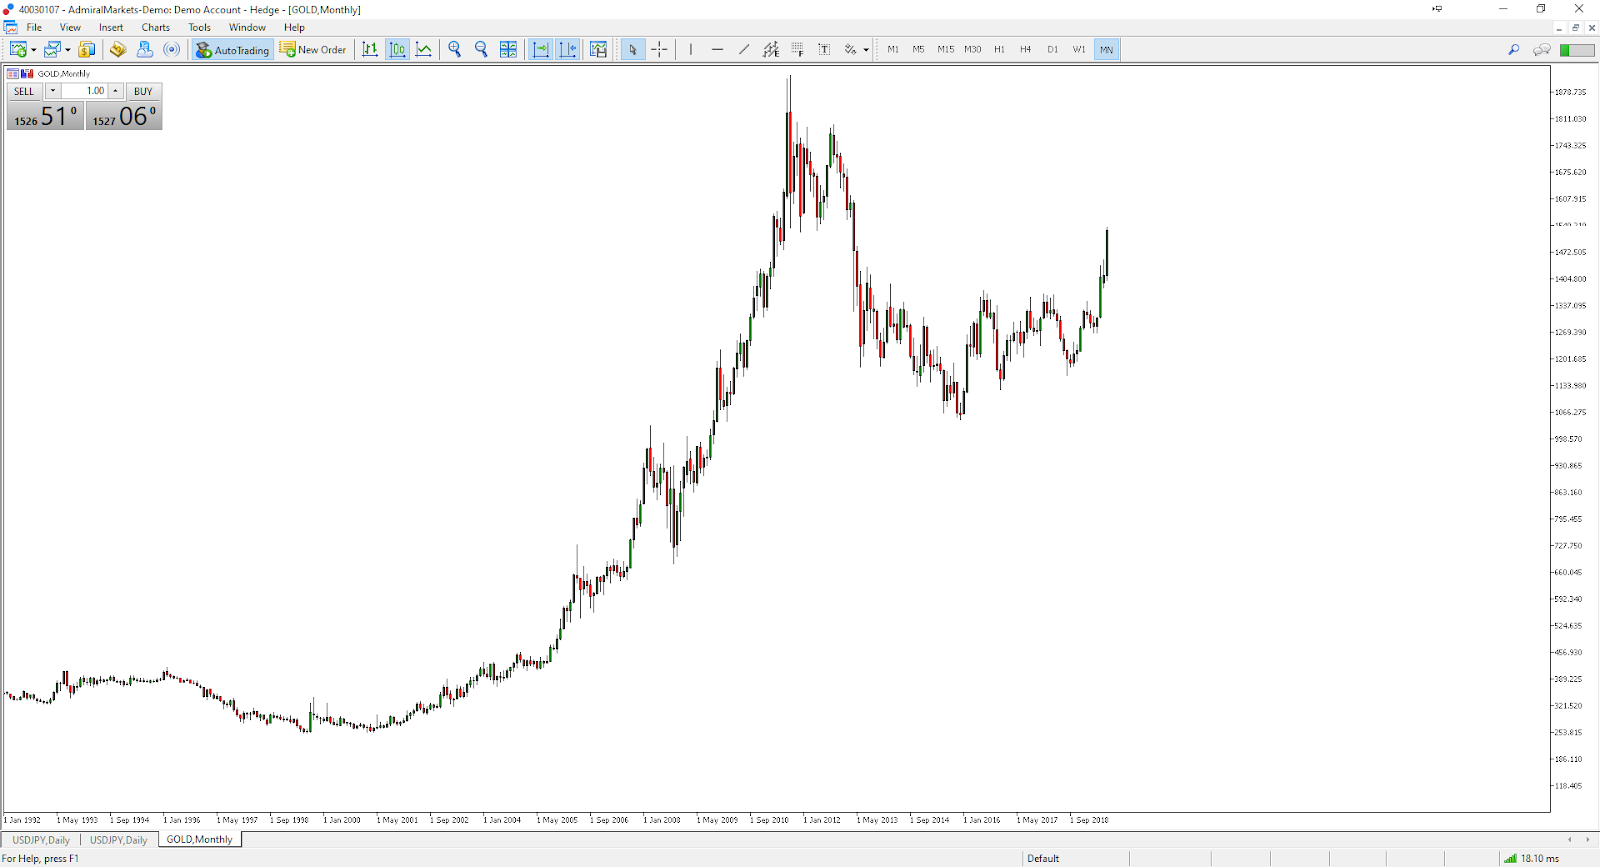
Task: Switch to line chart display
Action: point(424,49)
